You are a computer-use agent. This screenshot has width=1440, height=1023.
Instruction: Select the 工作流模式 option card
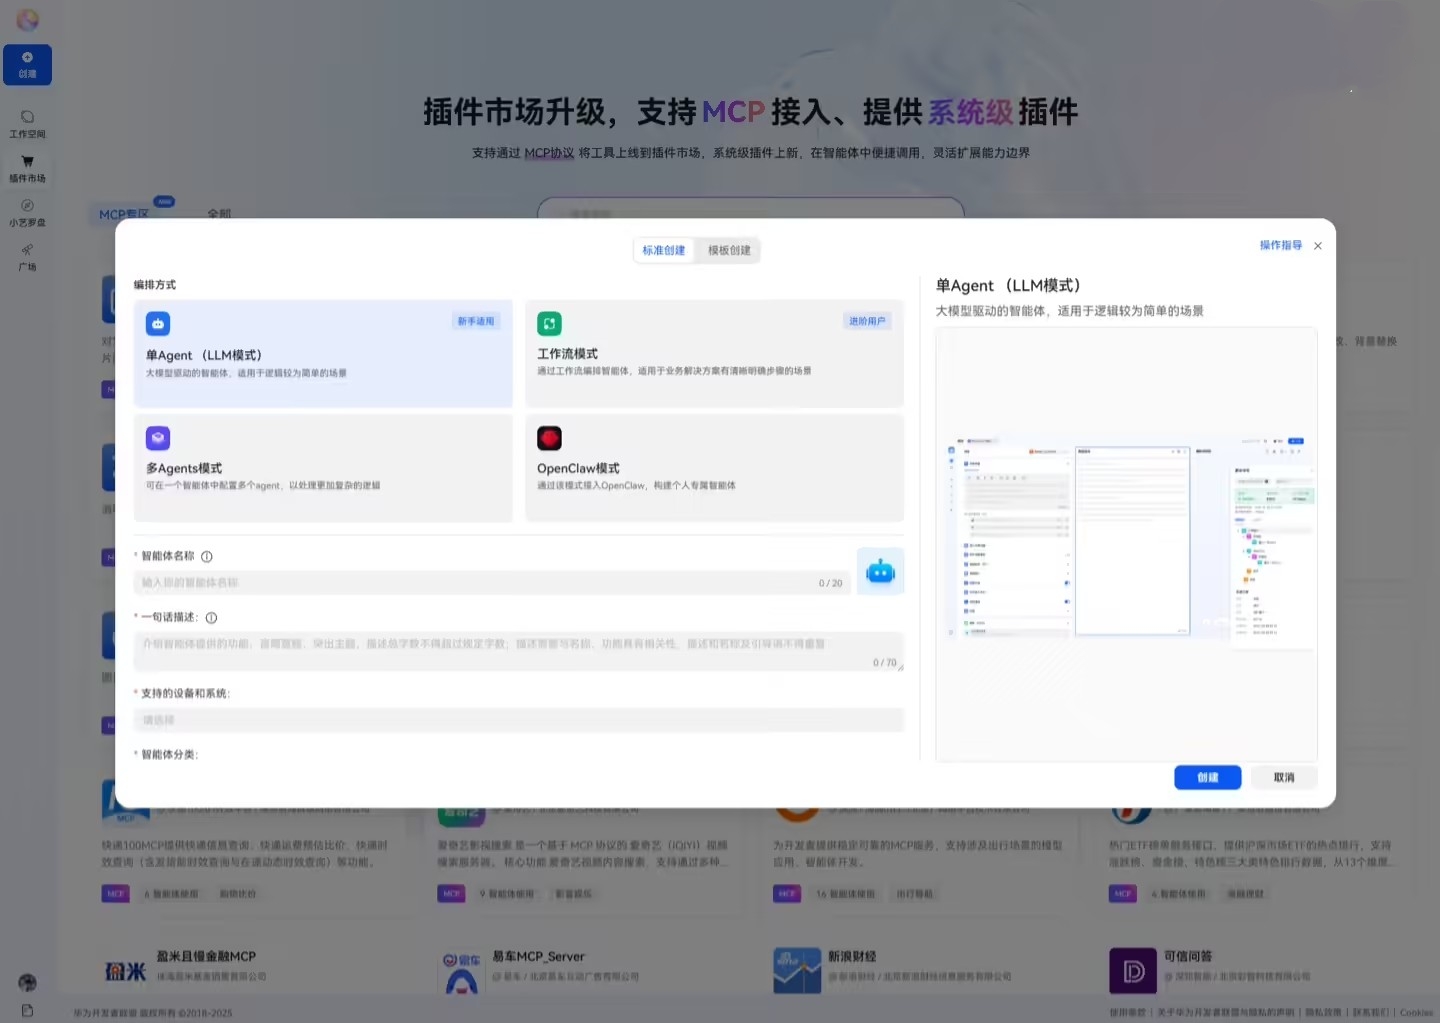coord(714,353)
